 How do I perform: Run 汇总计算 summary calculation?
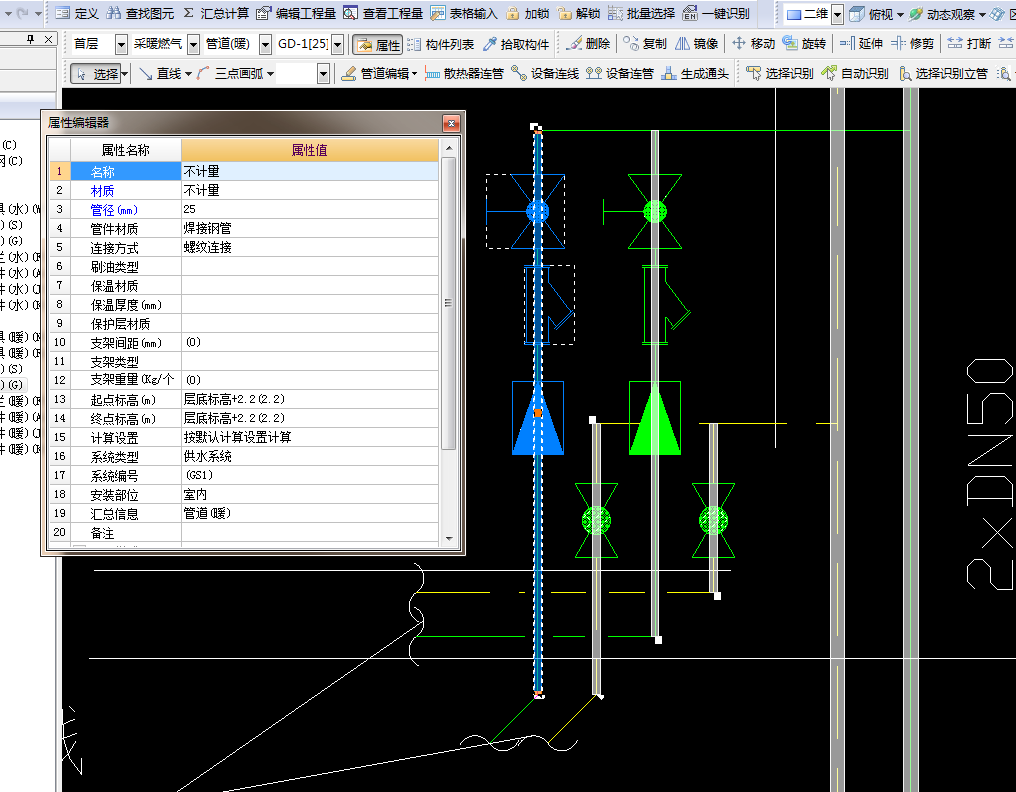[x=216, y=13]
